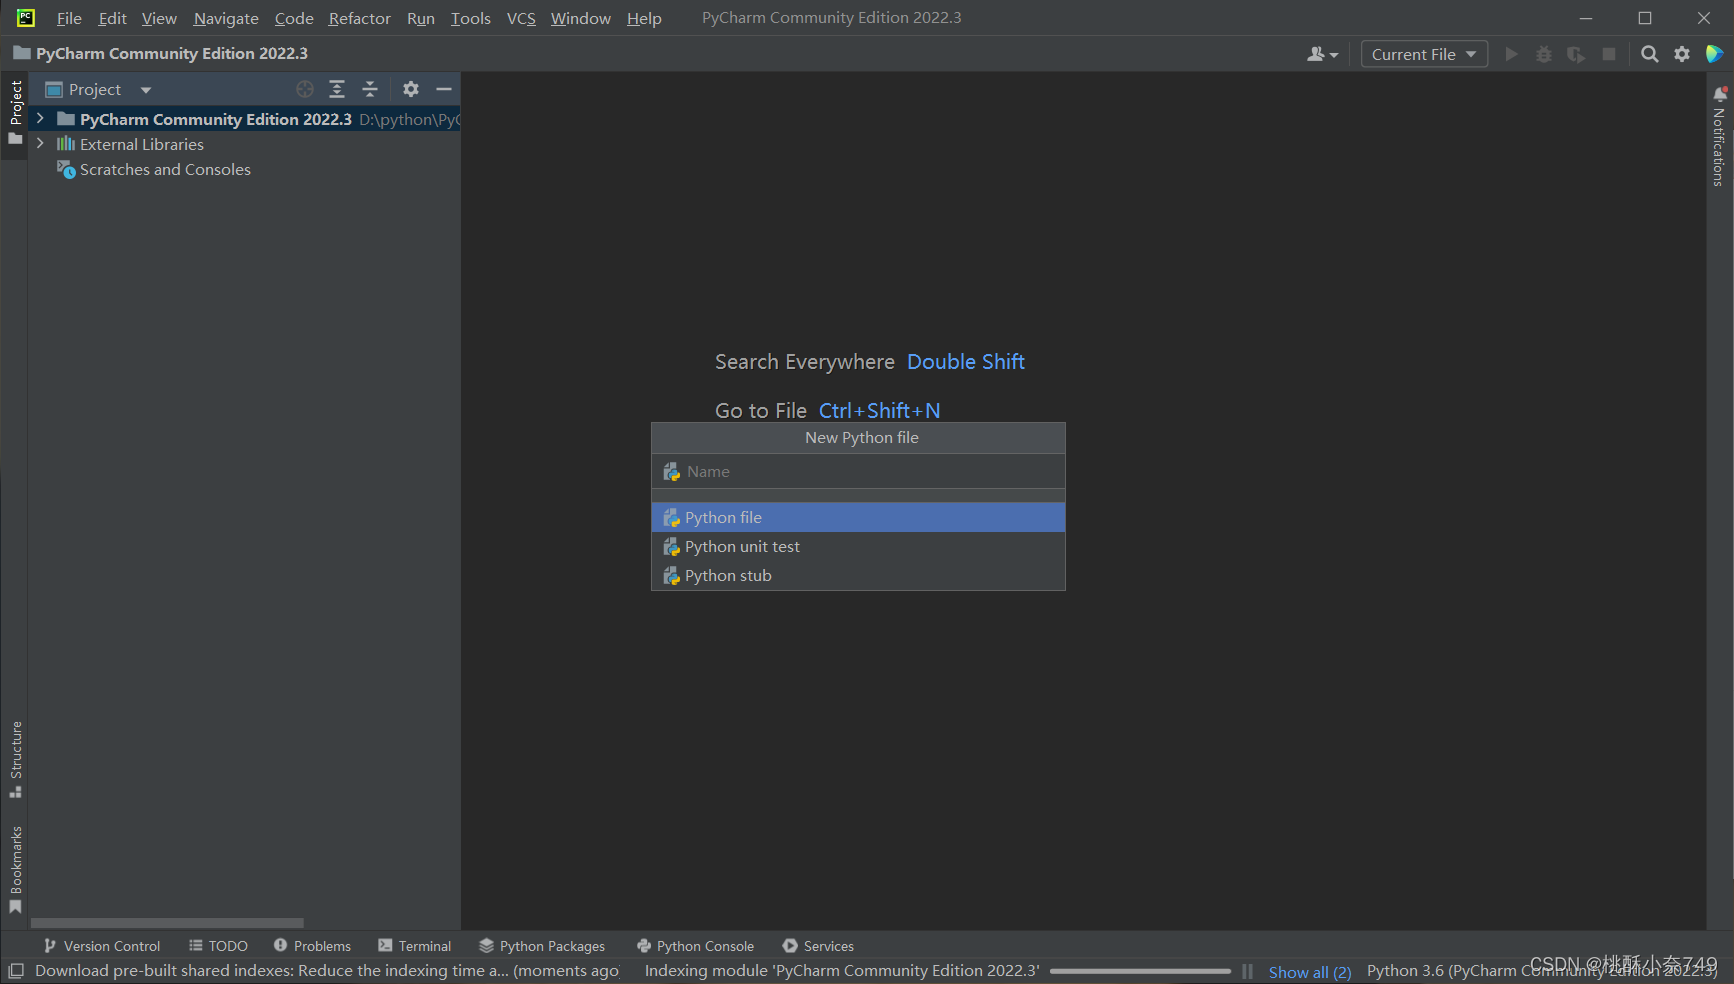Hide the Project panel with minus icon
Viewport: 1734px width, 984px height.
coord(444,89)
